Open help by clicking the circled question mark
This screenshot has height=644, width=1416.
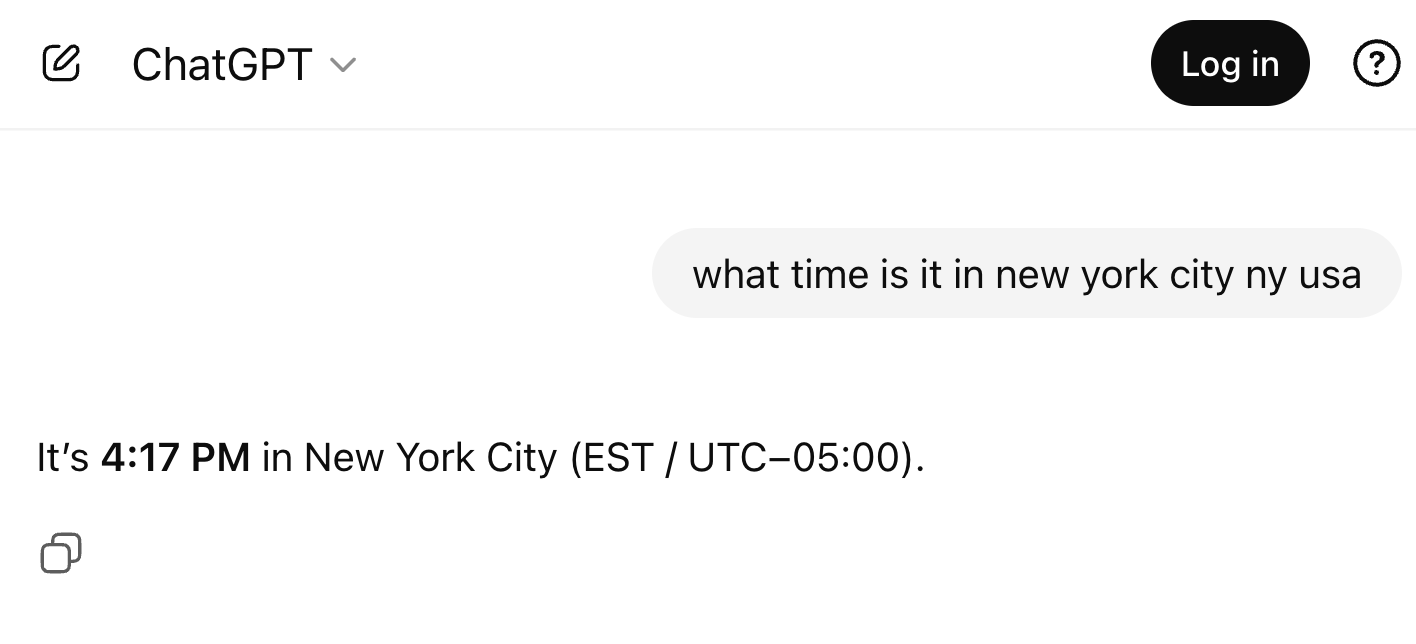point(1377,63)
